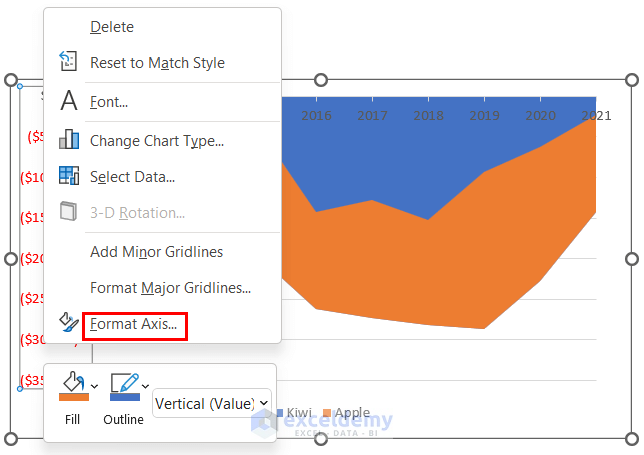This screenshot has height=455, width=644.
Task: Open Format Major Gridlines option
Action: (170, 288)
